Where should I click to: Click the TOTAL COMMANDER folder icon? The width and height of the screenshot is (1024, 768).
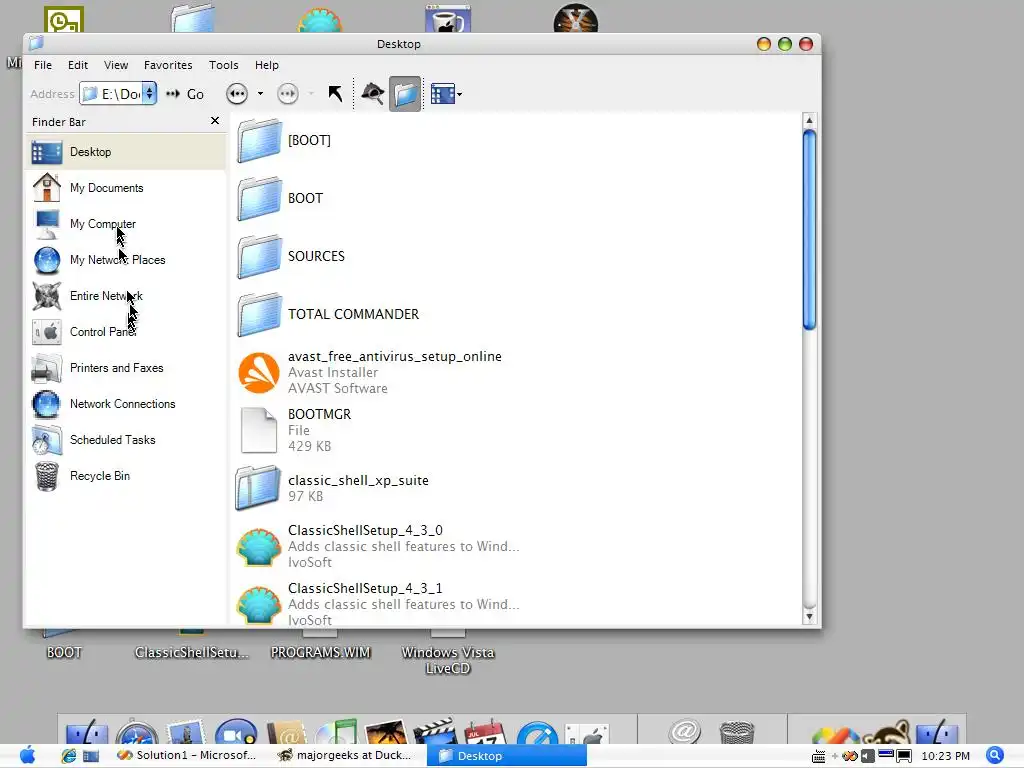coord(259,315)
